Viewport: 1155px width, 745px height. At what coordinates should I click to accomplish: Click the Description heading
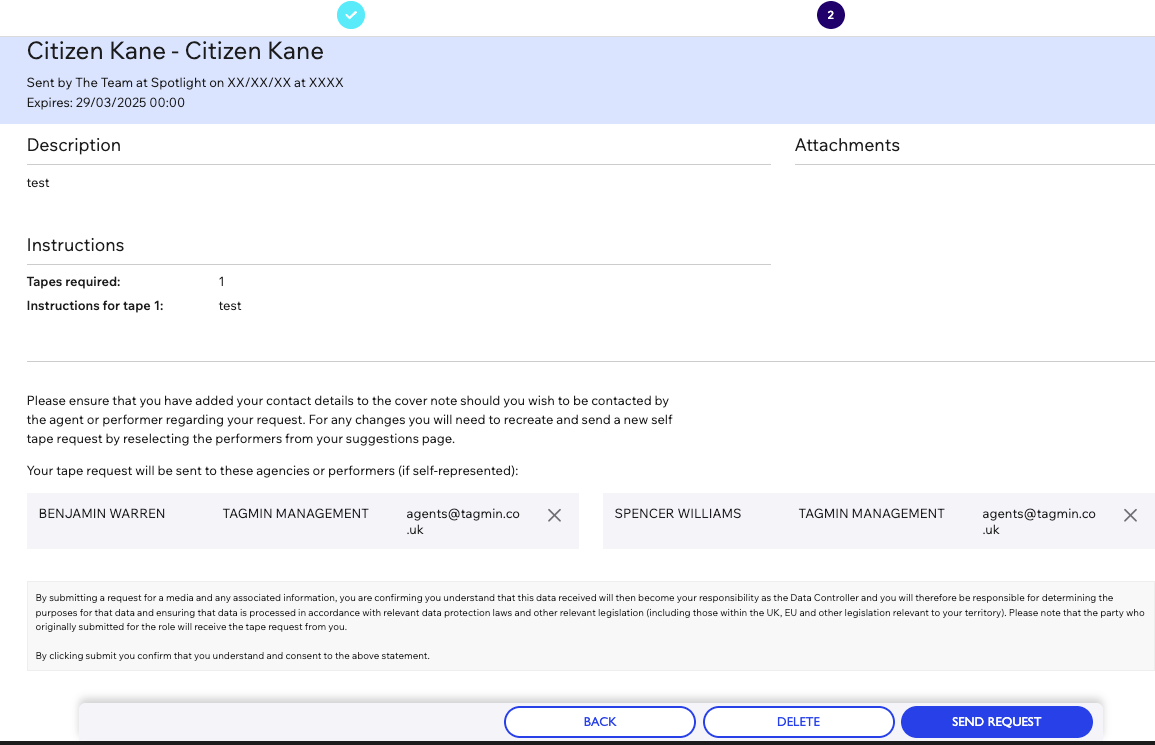click(x=74, y=145)
